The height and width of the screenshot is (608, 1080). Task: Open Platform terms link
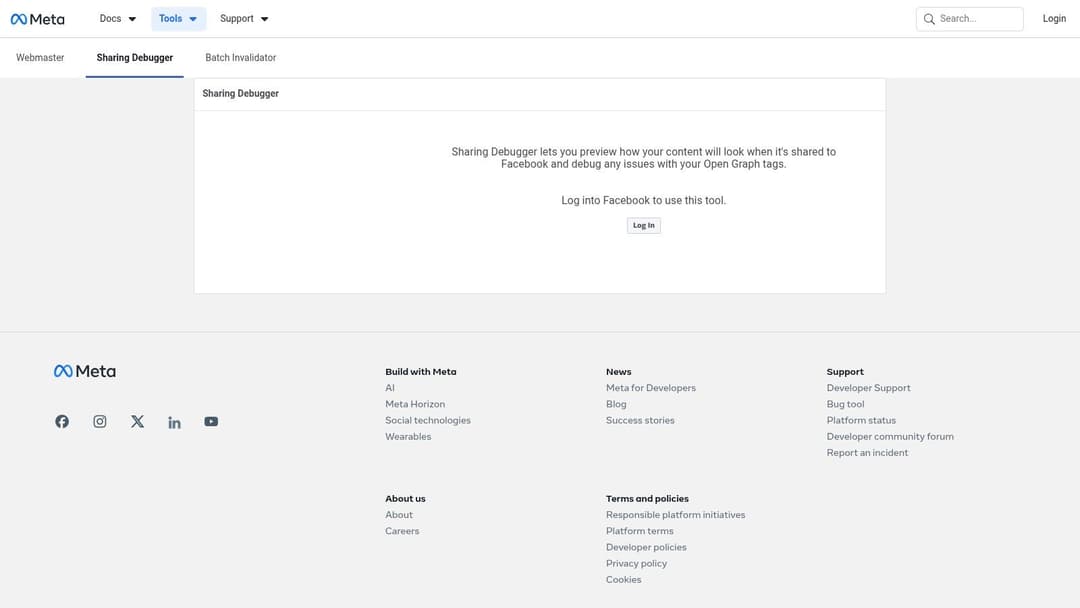(x=640, y=531)
